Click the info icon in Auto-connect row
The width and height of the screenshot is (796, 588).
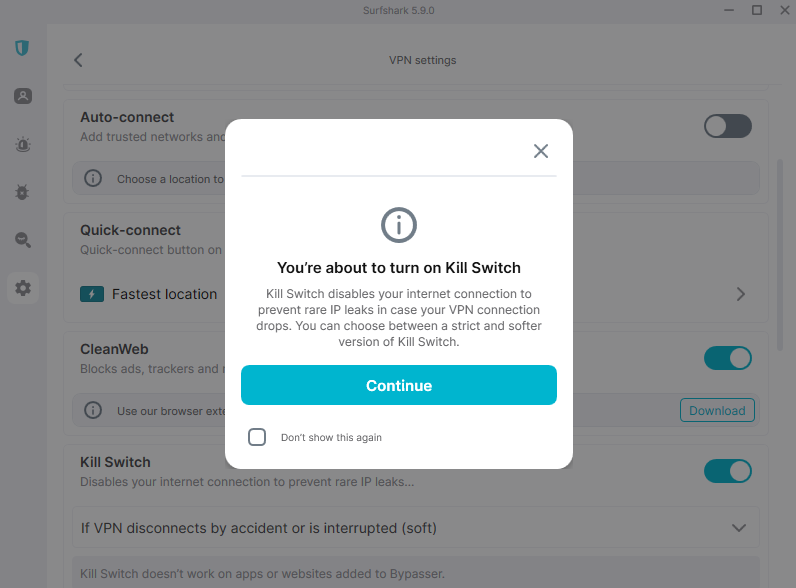pos(93,179)
